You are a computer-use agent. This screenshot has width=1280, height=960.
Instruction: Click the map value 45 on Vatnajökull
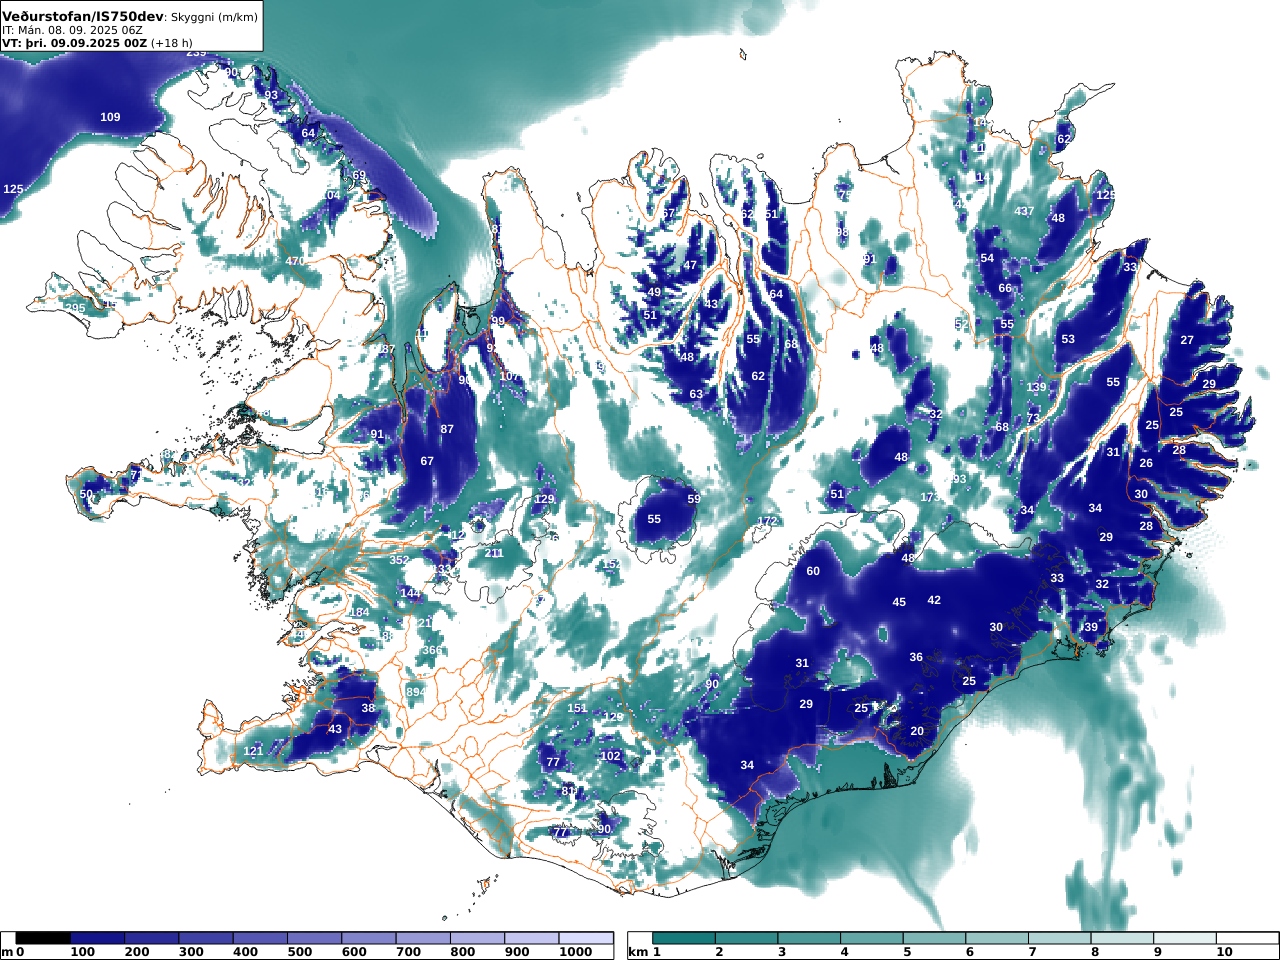pos(899,602)
